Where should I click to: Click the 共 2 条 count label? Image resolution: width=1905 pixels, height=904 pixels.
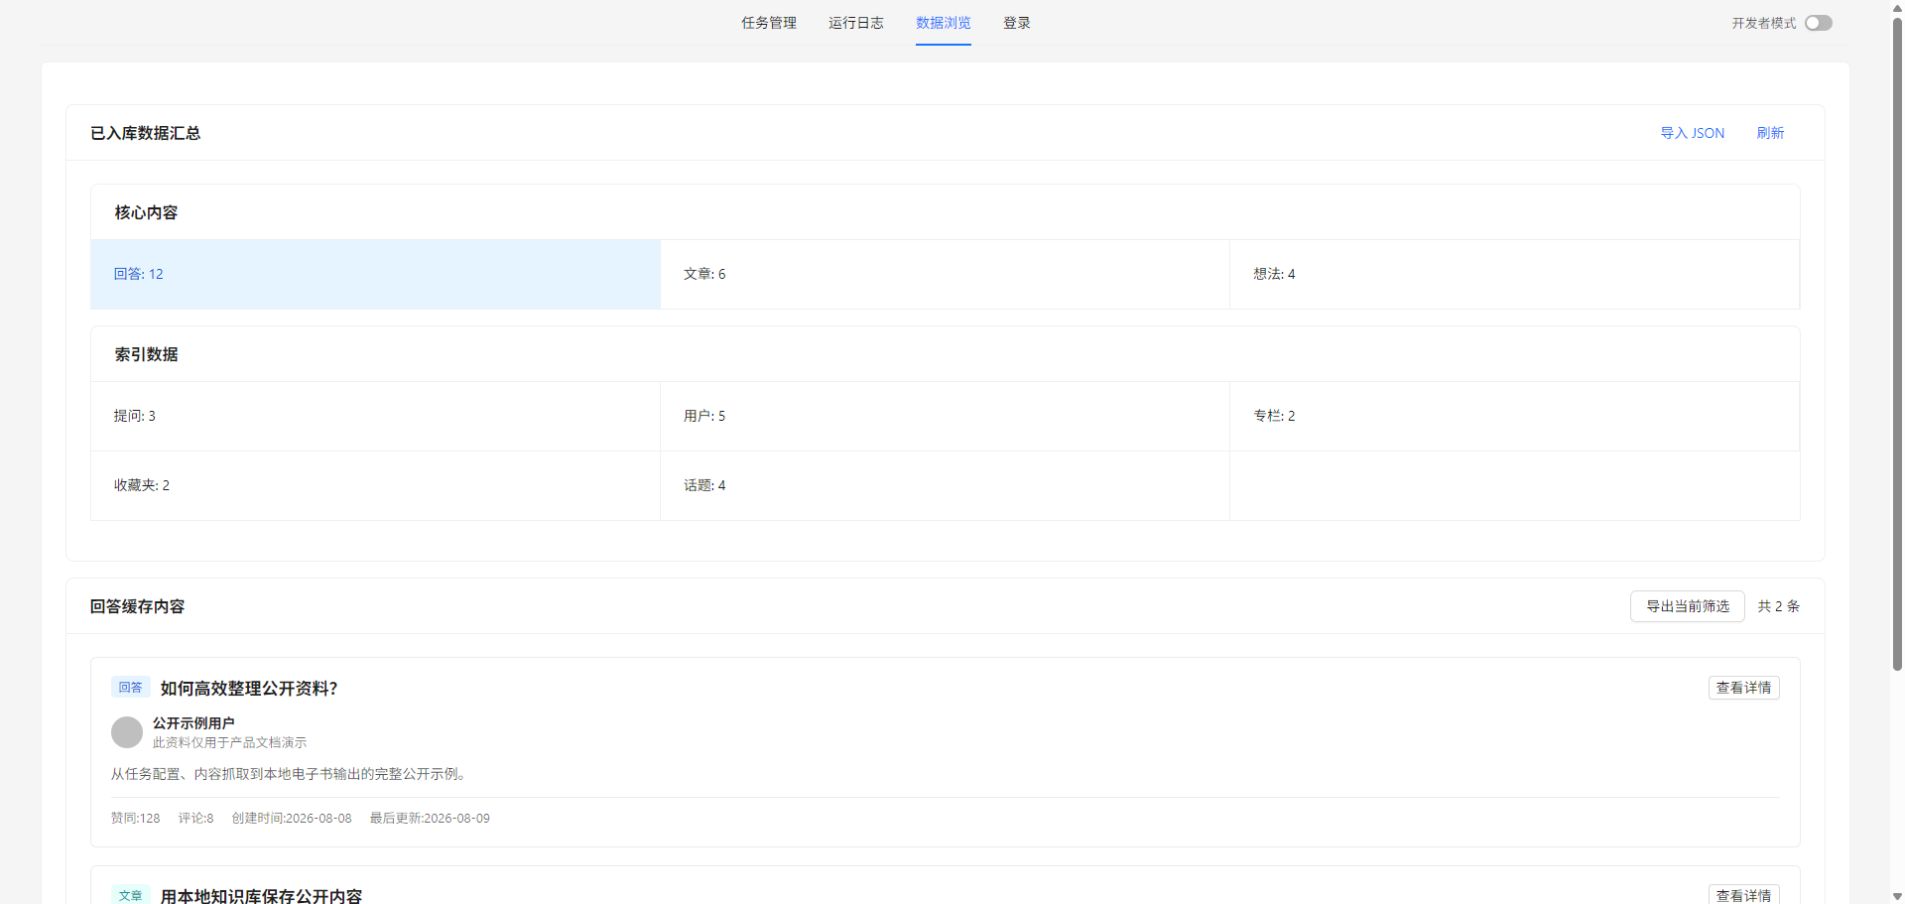click(x=1778, y=606)
